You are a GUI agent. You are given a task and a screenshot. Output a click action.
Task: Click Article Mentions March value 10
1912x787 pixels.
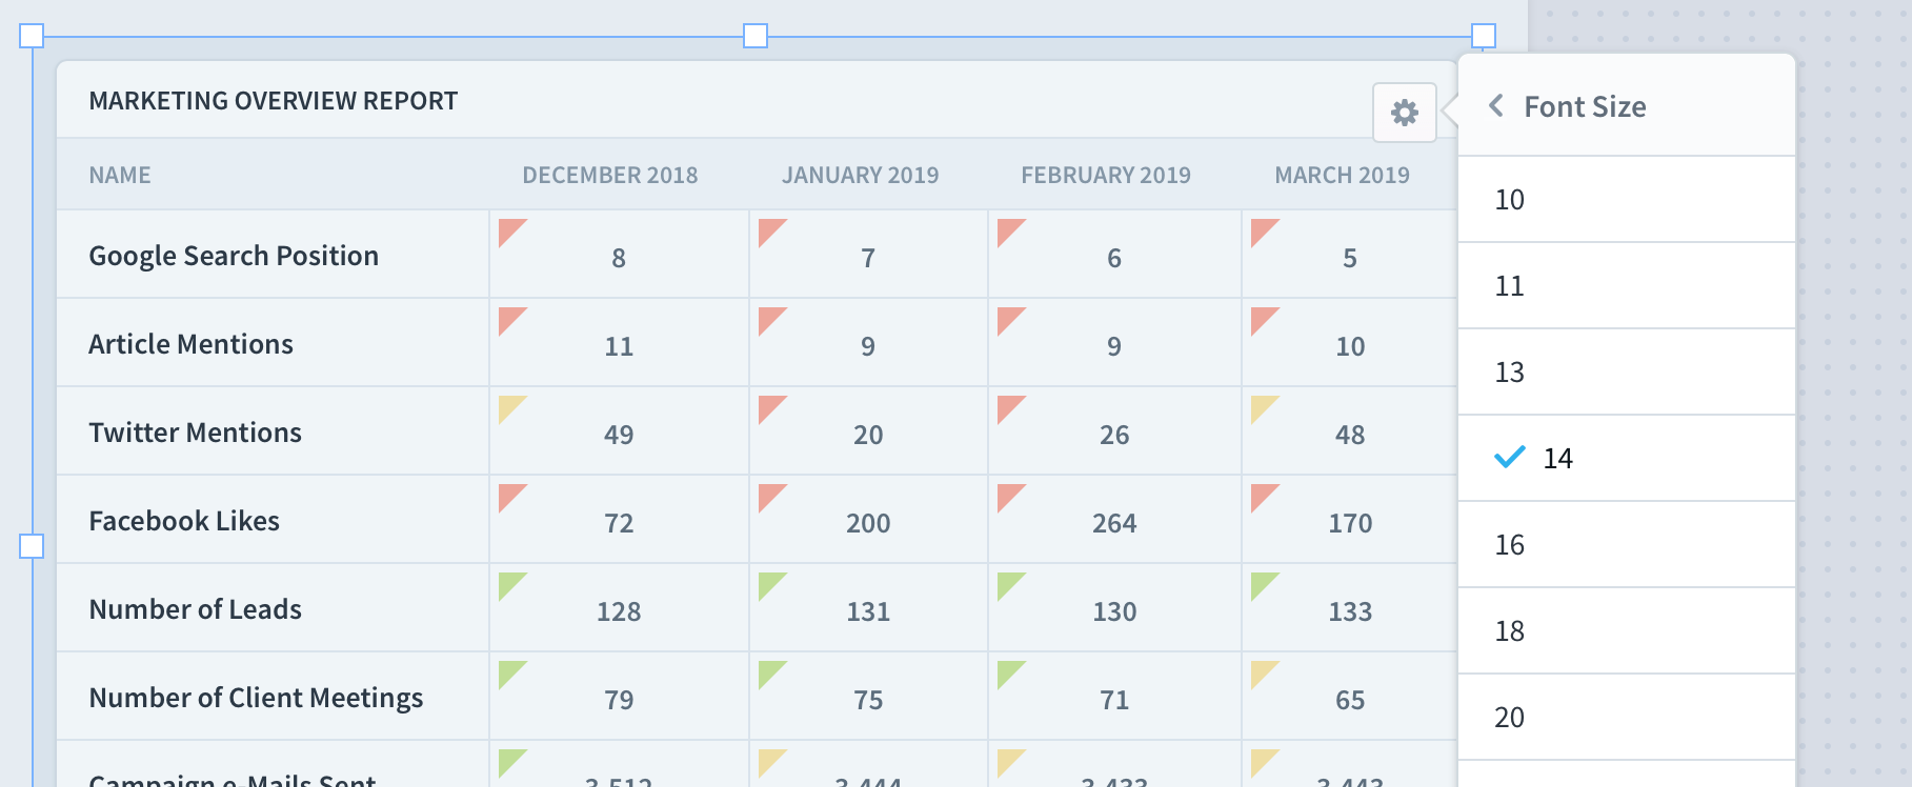tap(1350, 346)
